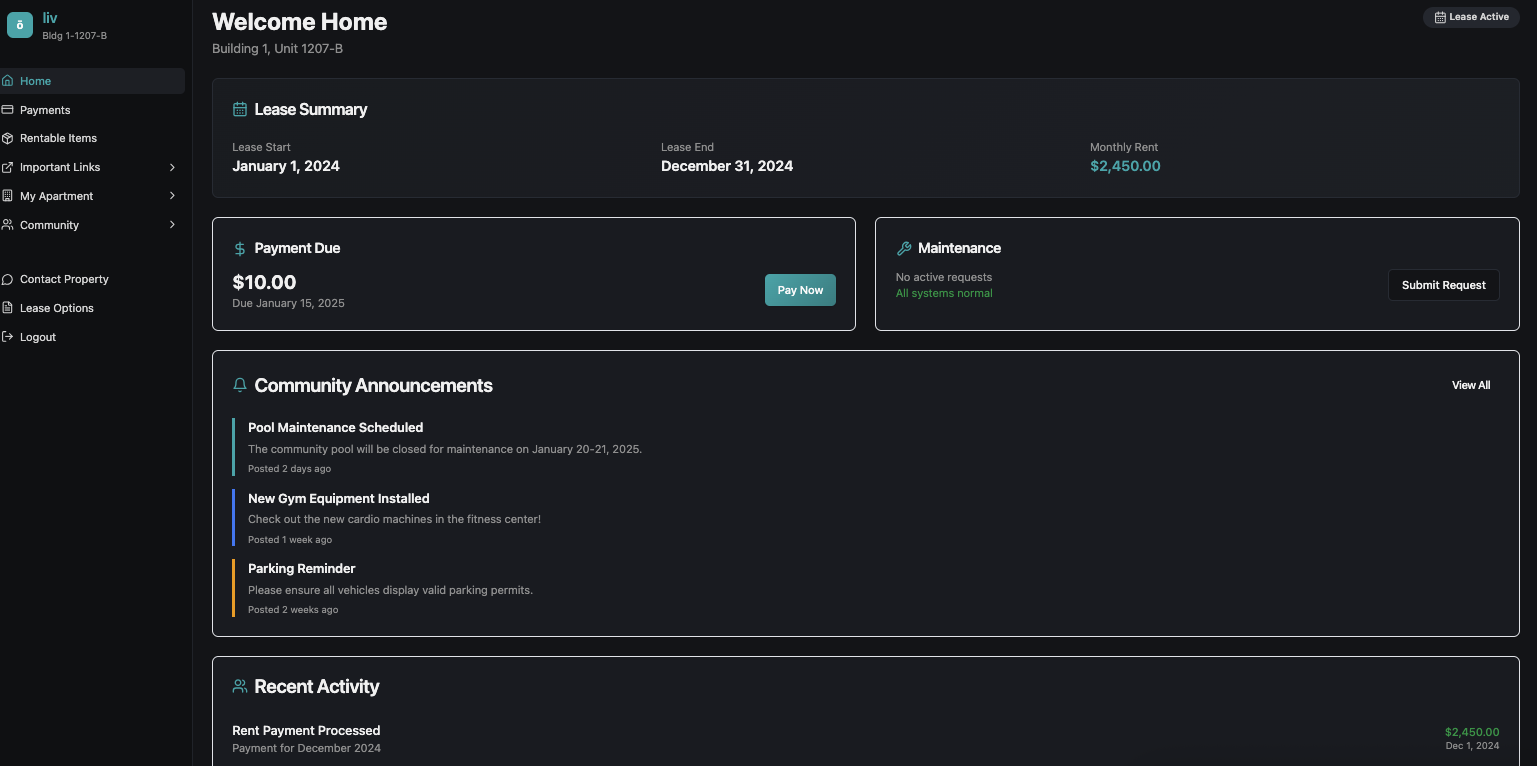Click the wrench icon beside Maintenance
This screenshot has width=1537, height=766.
coord(904,249)
